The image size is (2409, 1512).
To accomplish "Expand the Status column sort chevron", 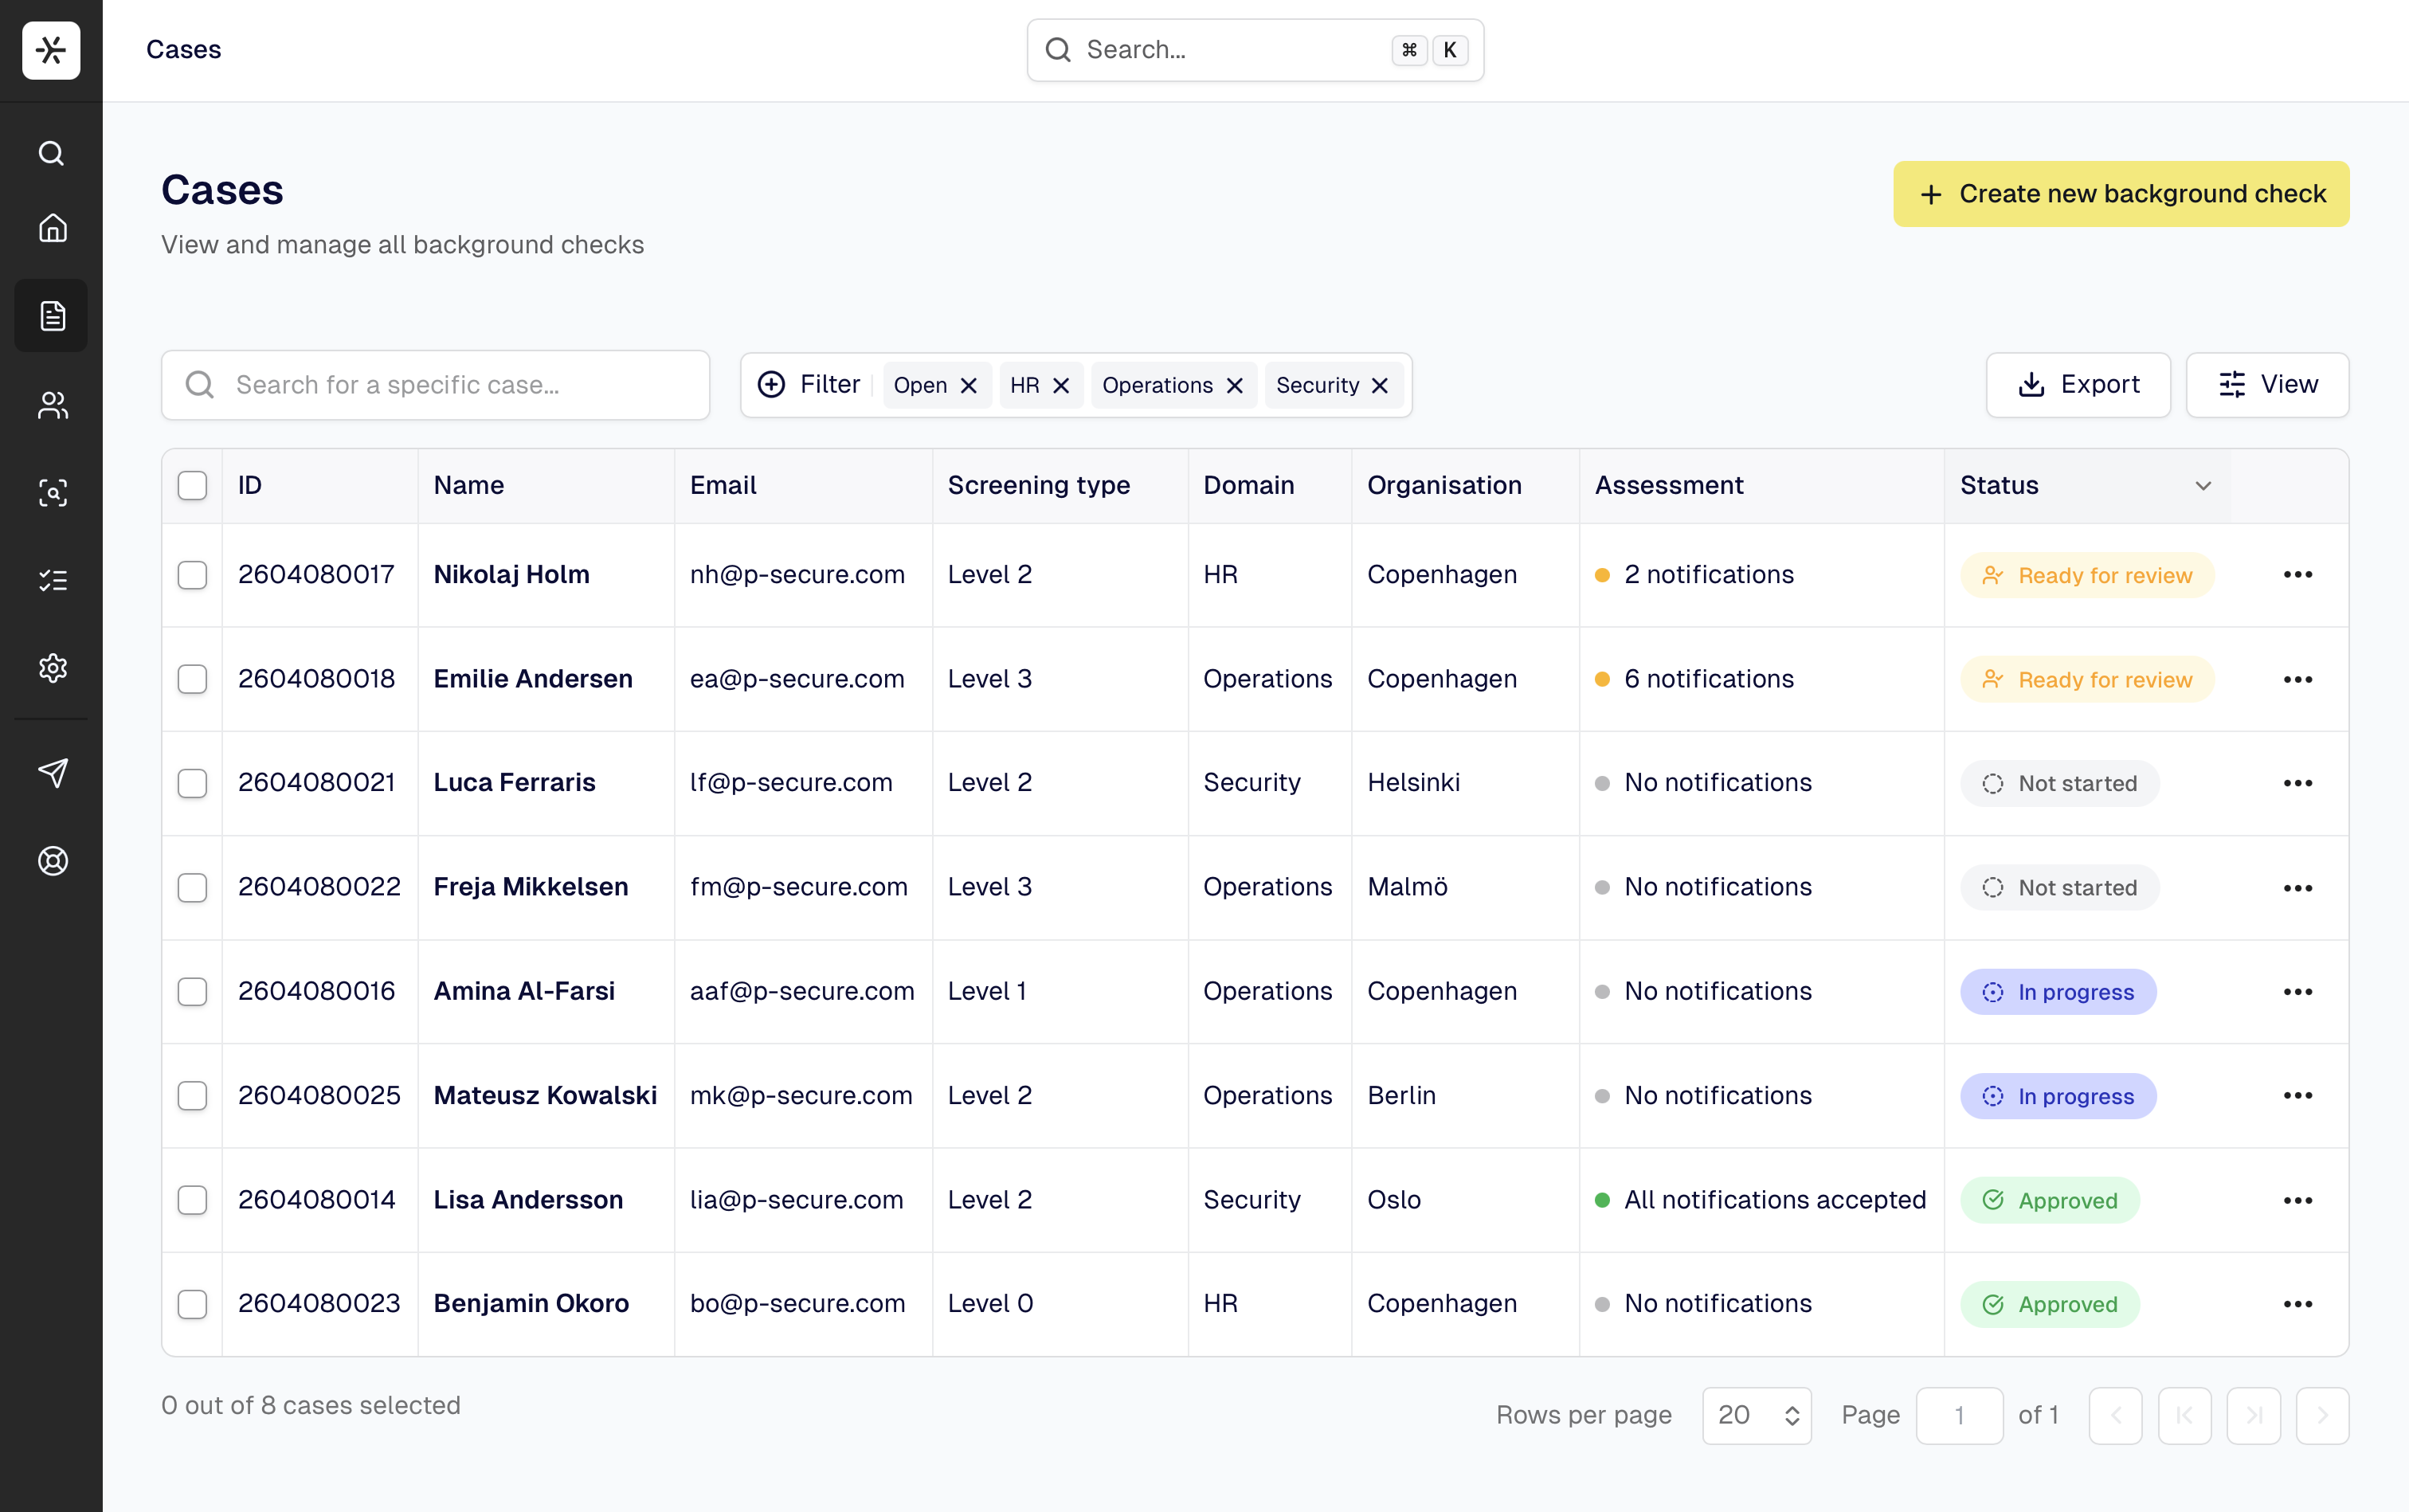I will (x=2202, y=486).
